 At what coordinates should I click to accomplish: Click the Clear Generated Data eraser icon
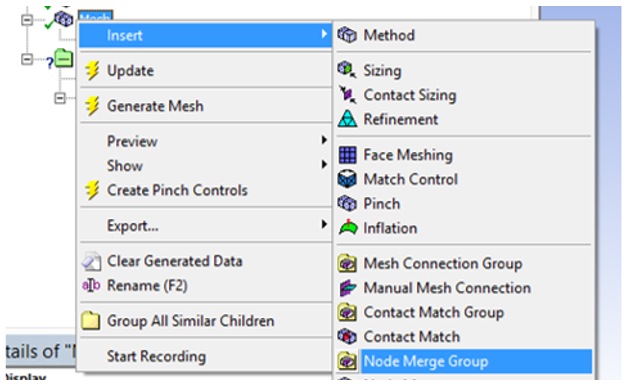pyautogui.click(x=91, y=261)
